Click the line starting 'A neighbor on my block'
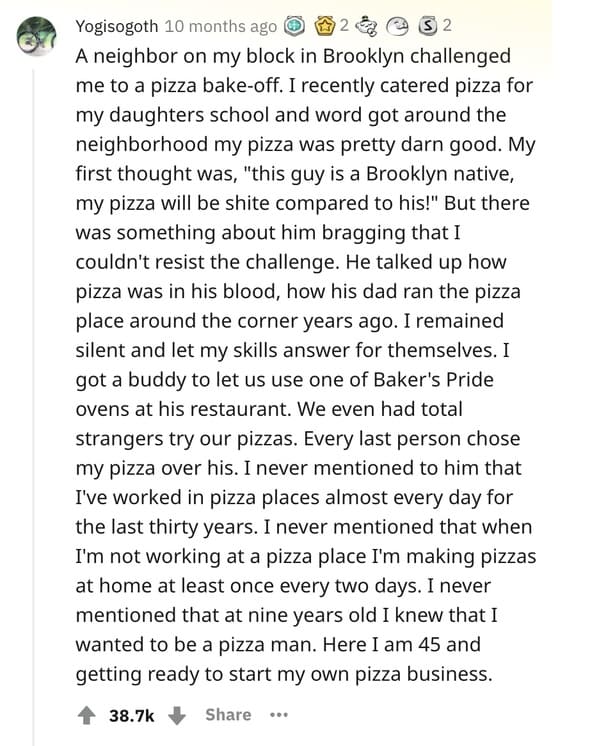Image resolution: width=599 pixels, height=746 pixels. tap(293, 56)
